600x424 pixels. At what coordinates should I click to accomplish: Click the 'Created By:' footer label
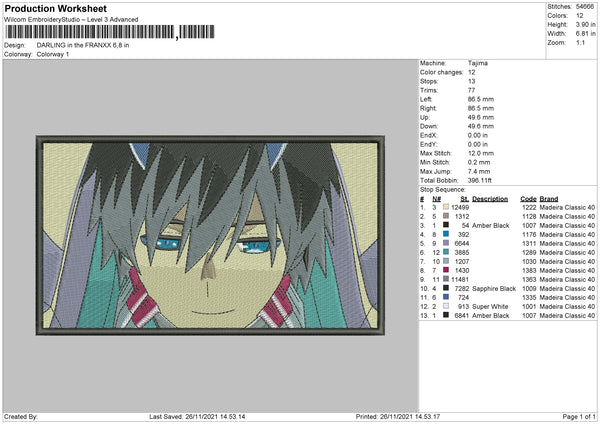click(x=21, y=416)
